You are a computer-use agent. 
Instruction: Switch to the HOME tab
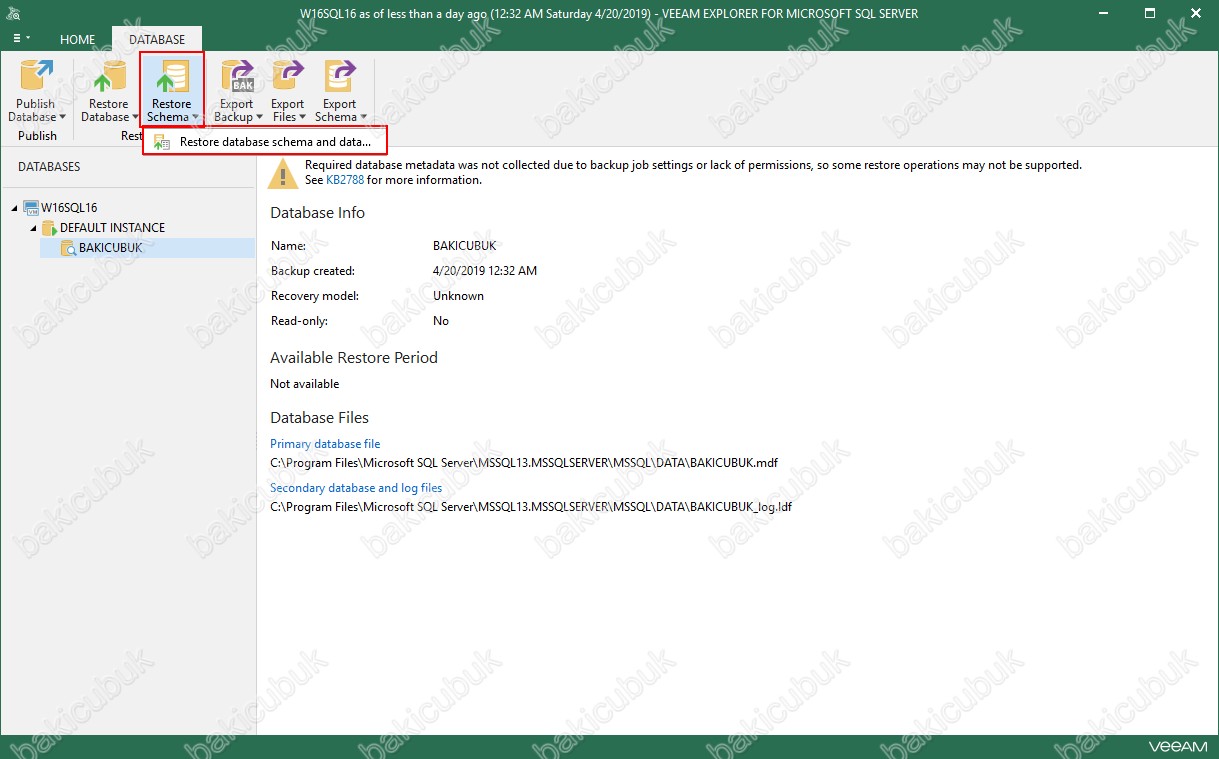coord(78,40)
